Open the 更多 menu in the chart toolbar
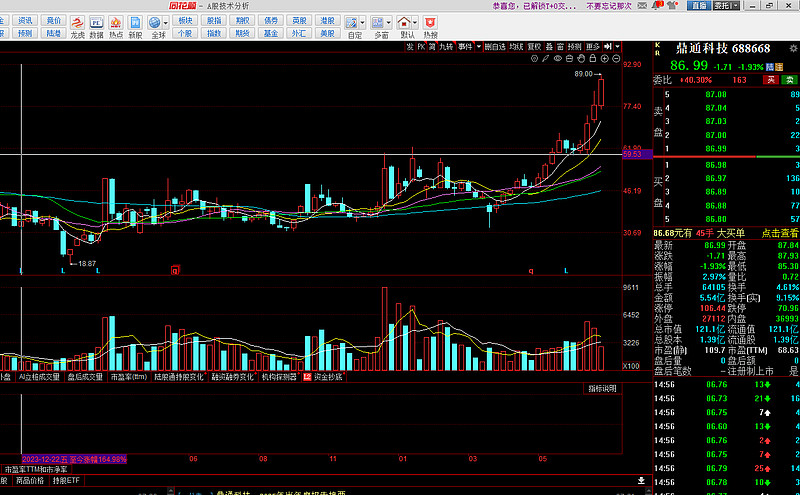 593,46
